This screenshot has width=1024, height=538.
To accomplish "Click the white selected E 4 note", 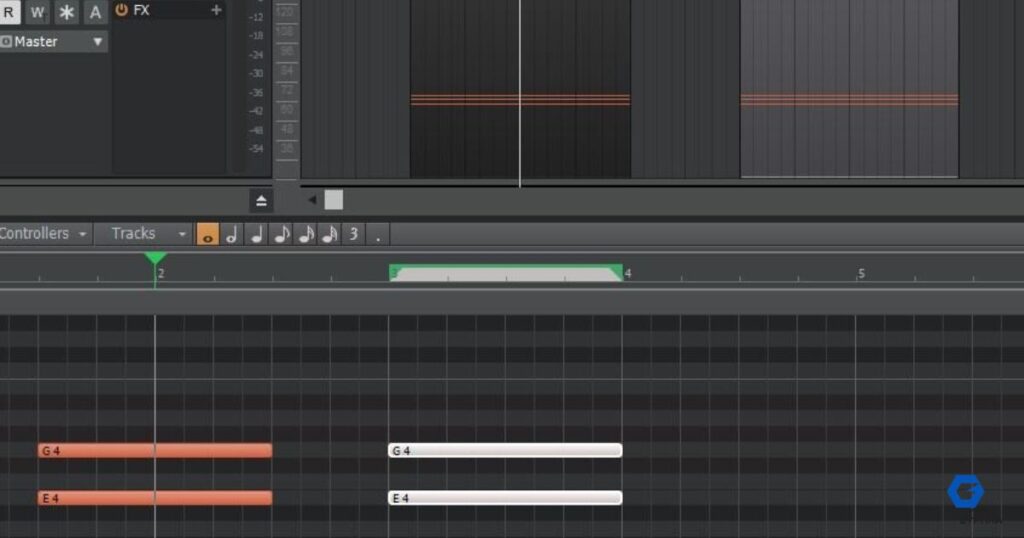I will [505, 498].
